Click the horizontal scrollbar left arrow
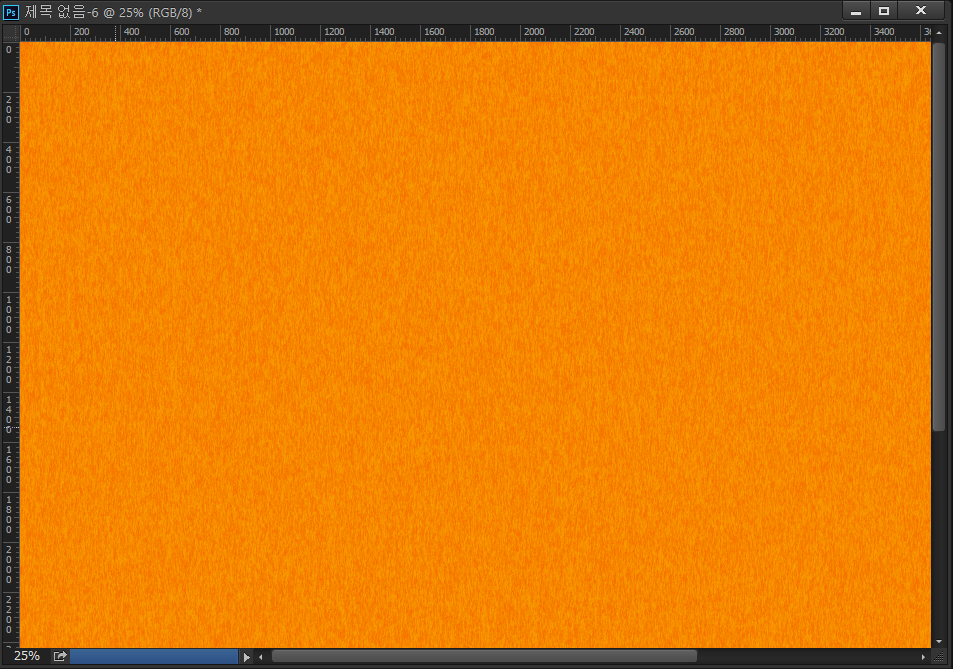 [x=261, y=657]
